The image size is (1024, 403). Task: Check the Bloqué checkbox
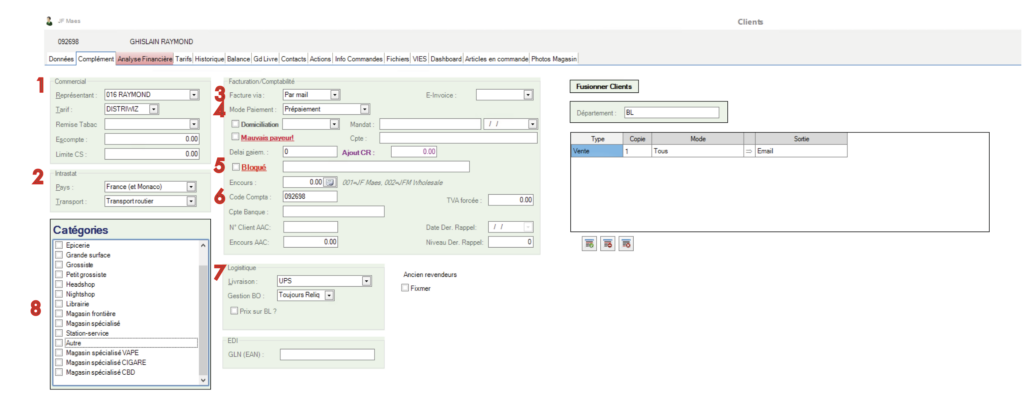point(235,167)
